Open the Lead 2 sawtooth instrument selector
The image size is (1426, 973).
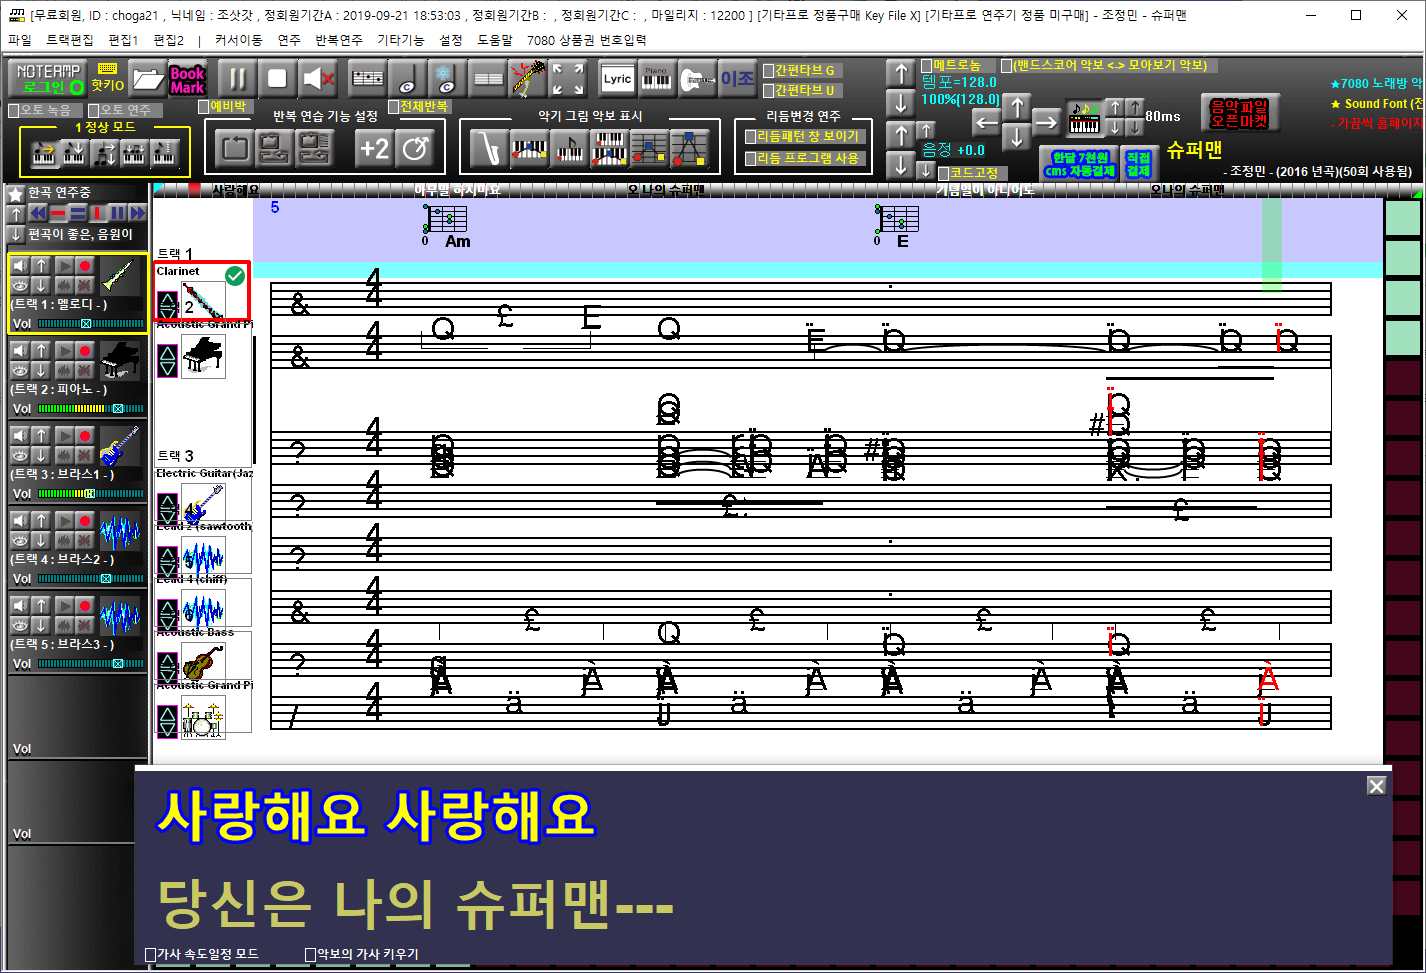pos(167,560)
